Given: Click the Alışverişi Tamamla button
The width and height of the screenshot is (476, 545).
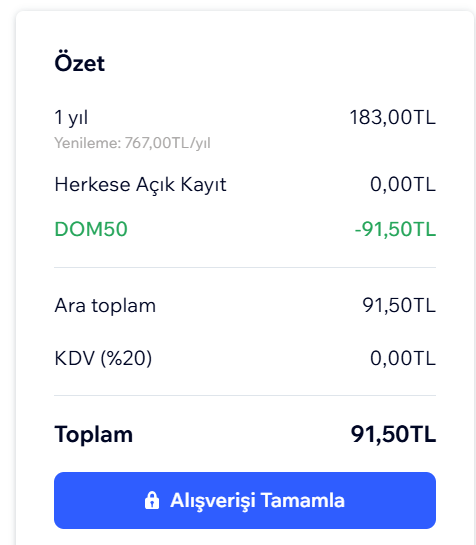Looking at the screenshot, I should click(245, 501).
